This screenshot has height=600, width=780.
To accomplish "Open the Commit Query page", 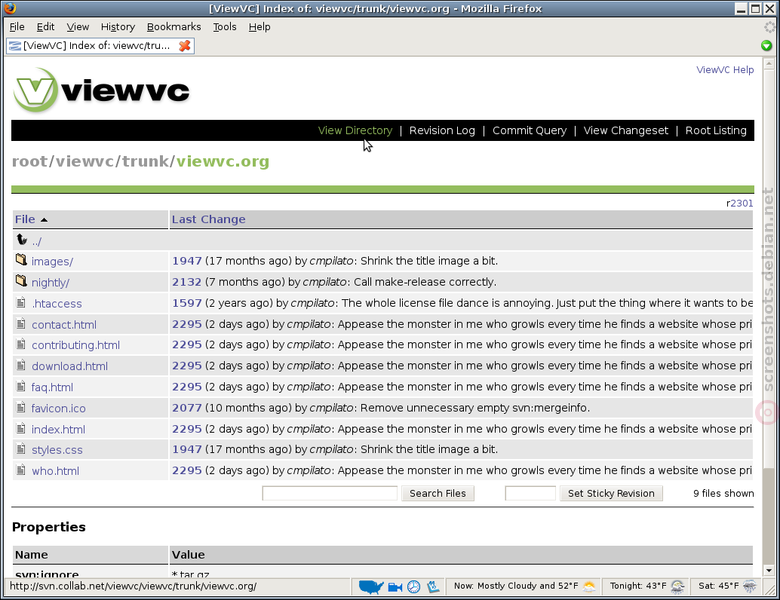I will pyautogui.click(x=529, y=130).
